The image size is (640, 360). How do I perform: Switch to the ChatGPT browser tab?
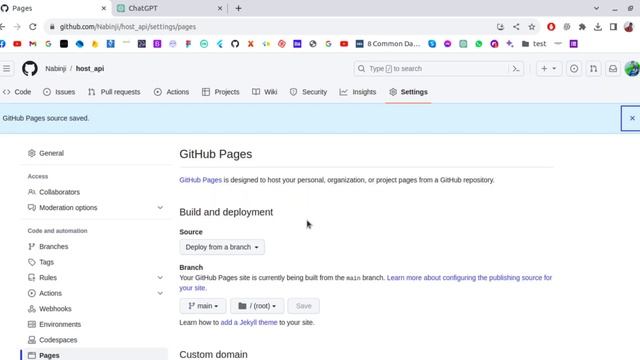point(169,8)
